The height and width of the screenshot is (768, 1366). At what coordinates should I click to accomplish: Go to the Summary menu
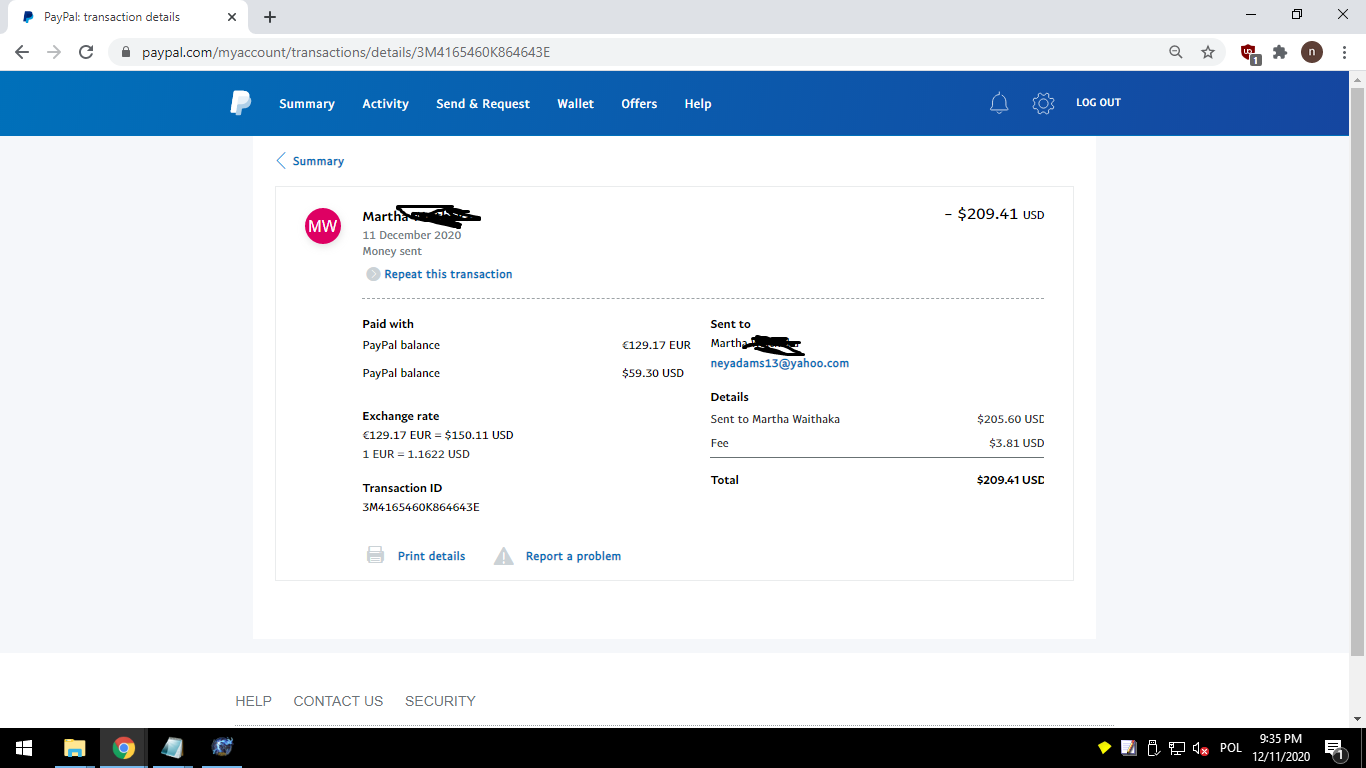307,104
